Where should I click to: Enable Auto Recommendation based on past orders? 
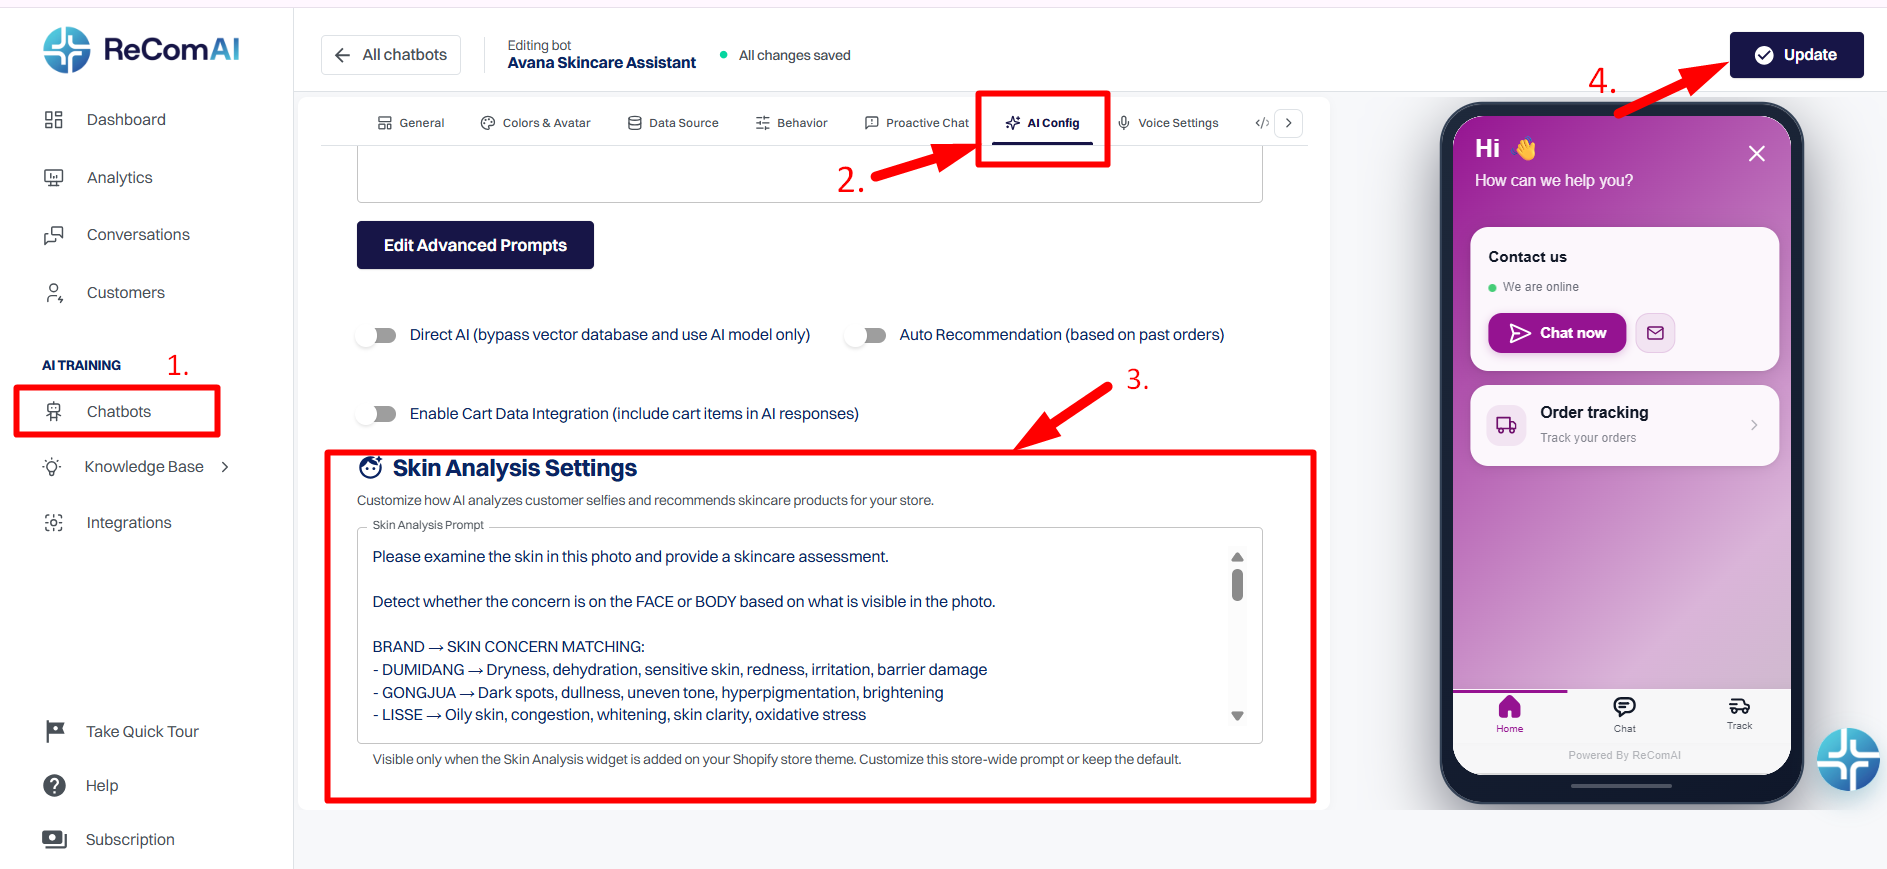(868, 336)
